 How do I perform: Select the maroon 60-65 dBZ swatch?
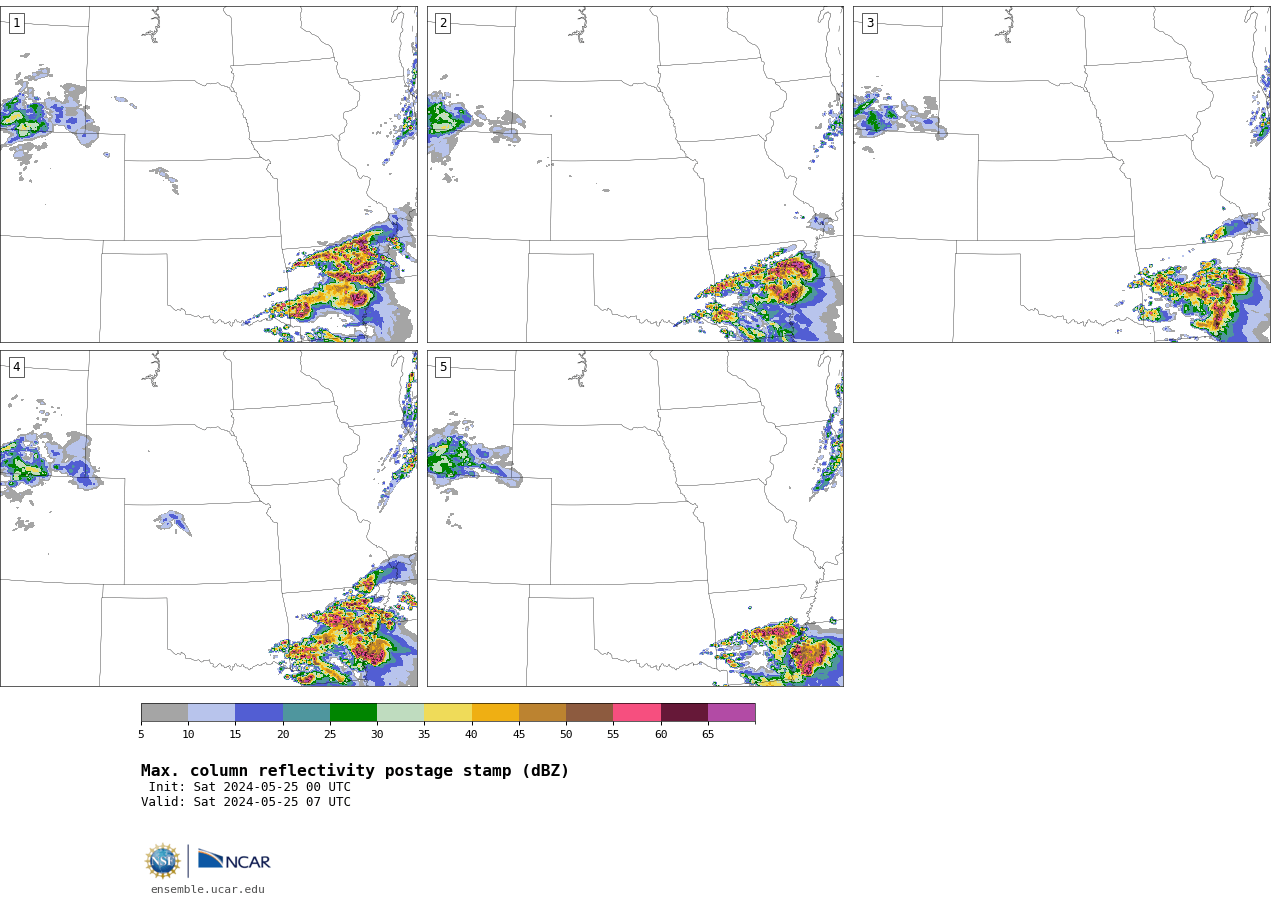tap(684, 713)
